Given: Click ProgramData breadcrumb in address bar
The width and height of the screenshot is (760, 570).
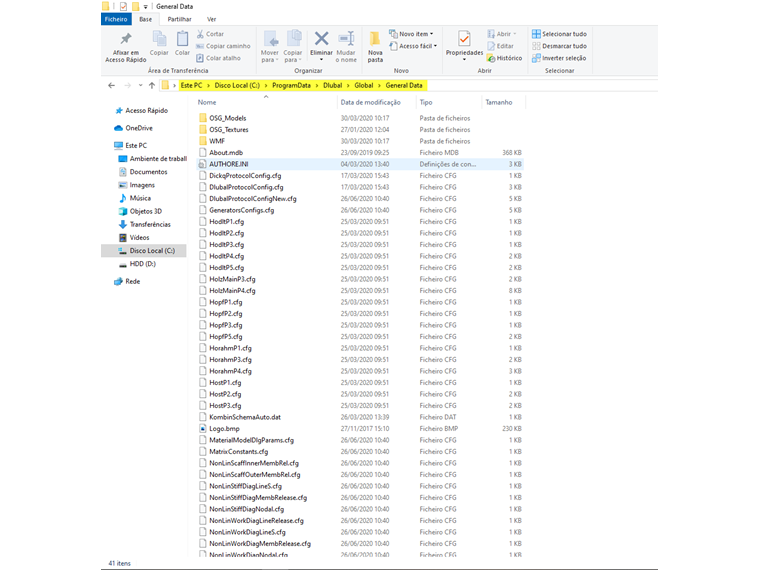Looking at the screenshot, I should (x=291, y=85).
